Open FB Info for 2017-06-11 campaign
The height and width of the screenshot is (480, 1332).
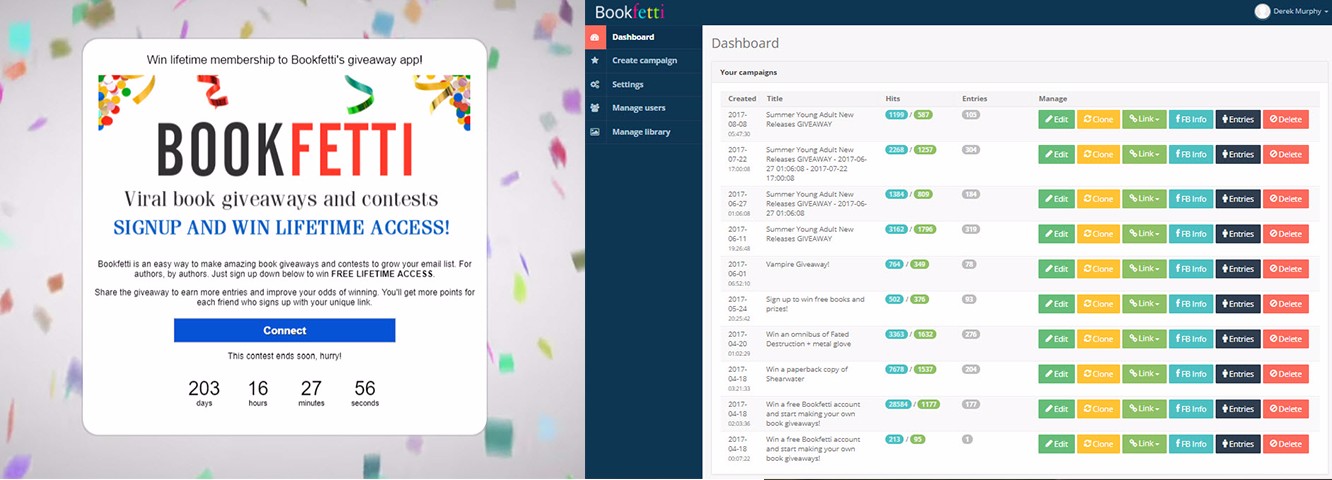[1190, 234]
